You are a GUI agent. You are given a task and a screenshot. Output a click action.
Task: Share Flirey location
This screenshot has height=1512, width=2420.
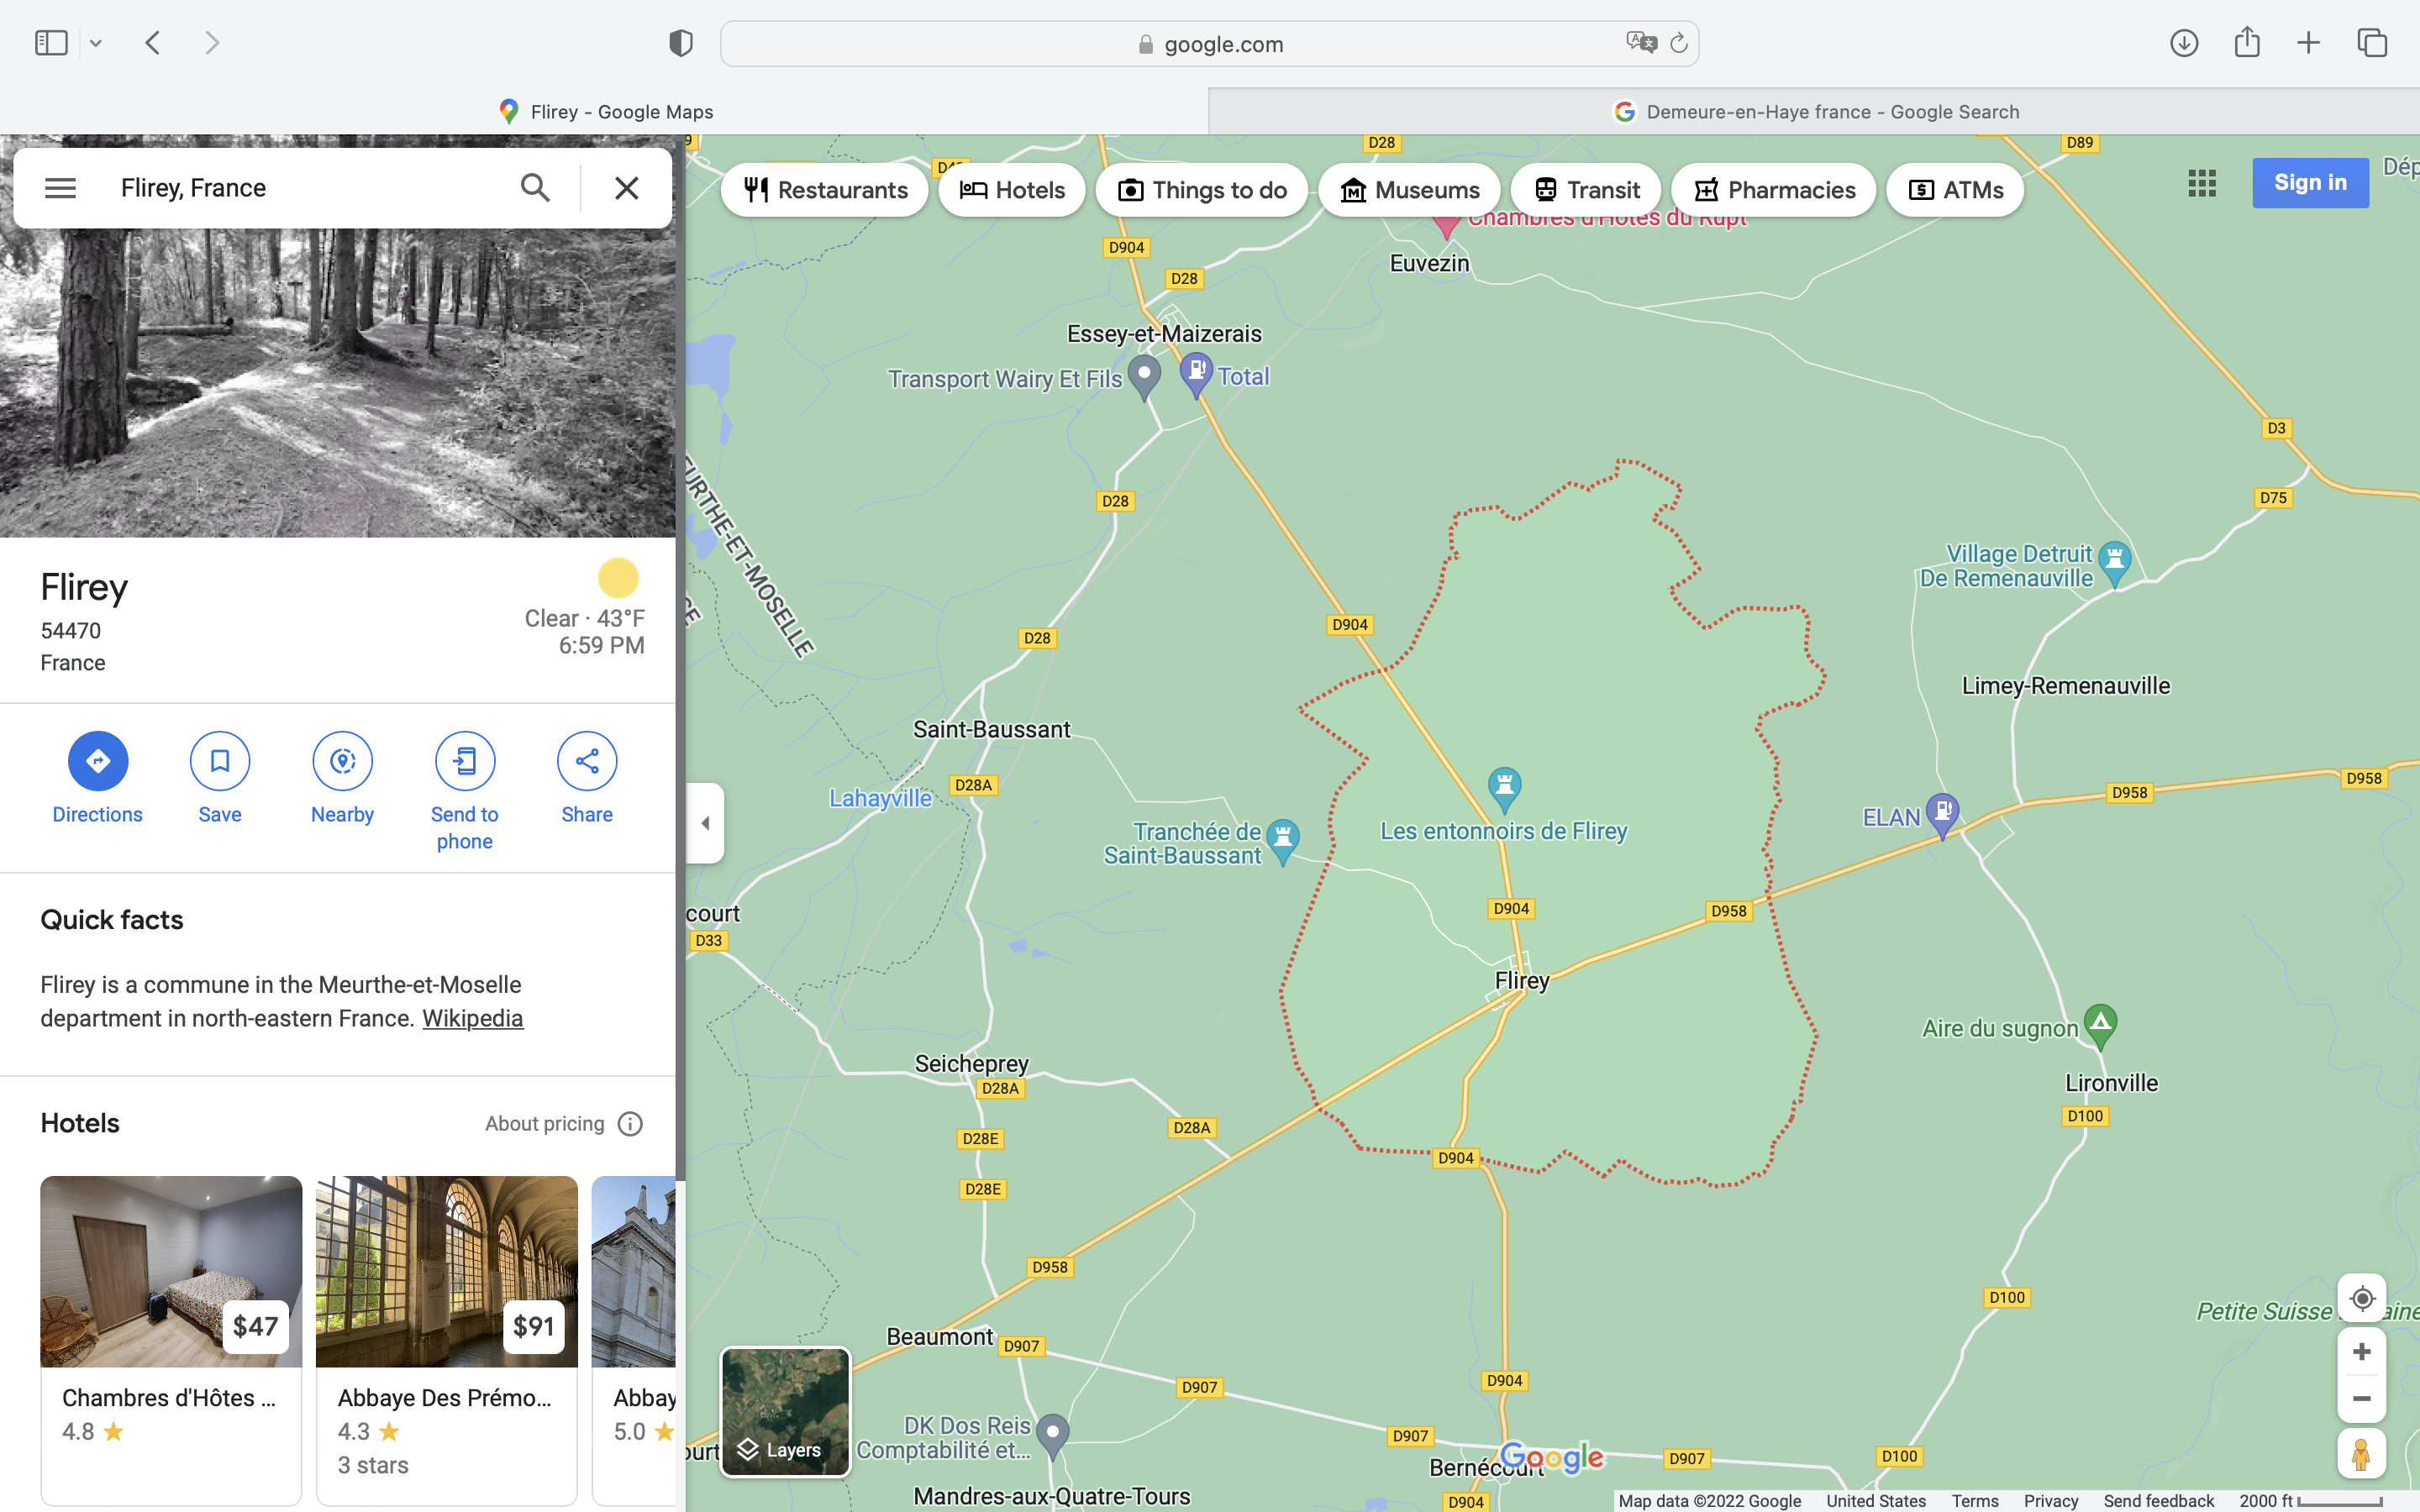click(587, 761)
